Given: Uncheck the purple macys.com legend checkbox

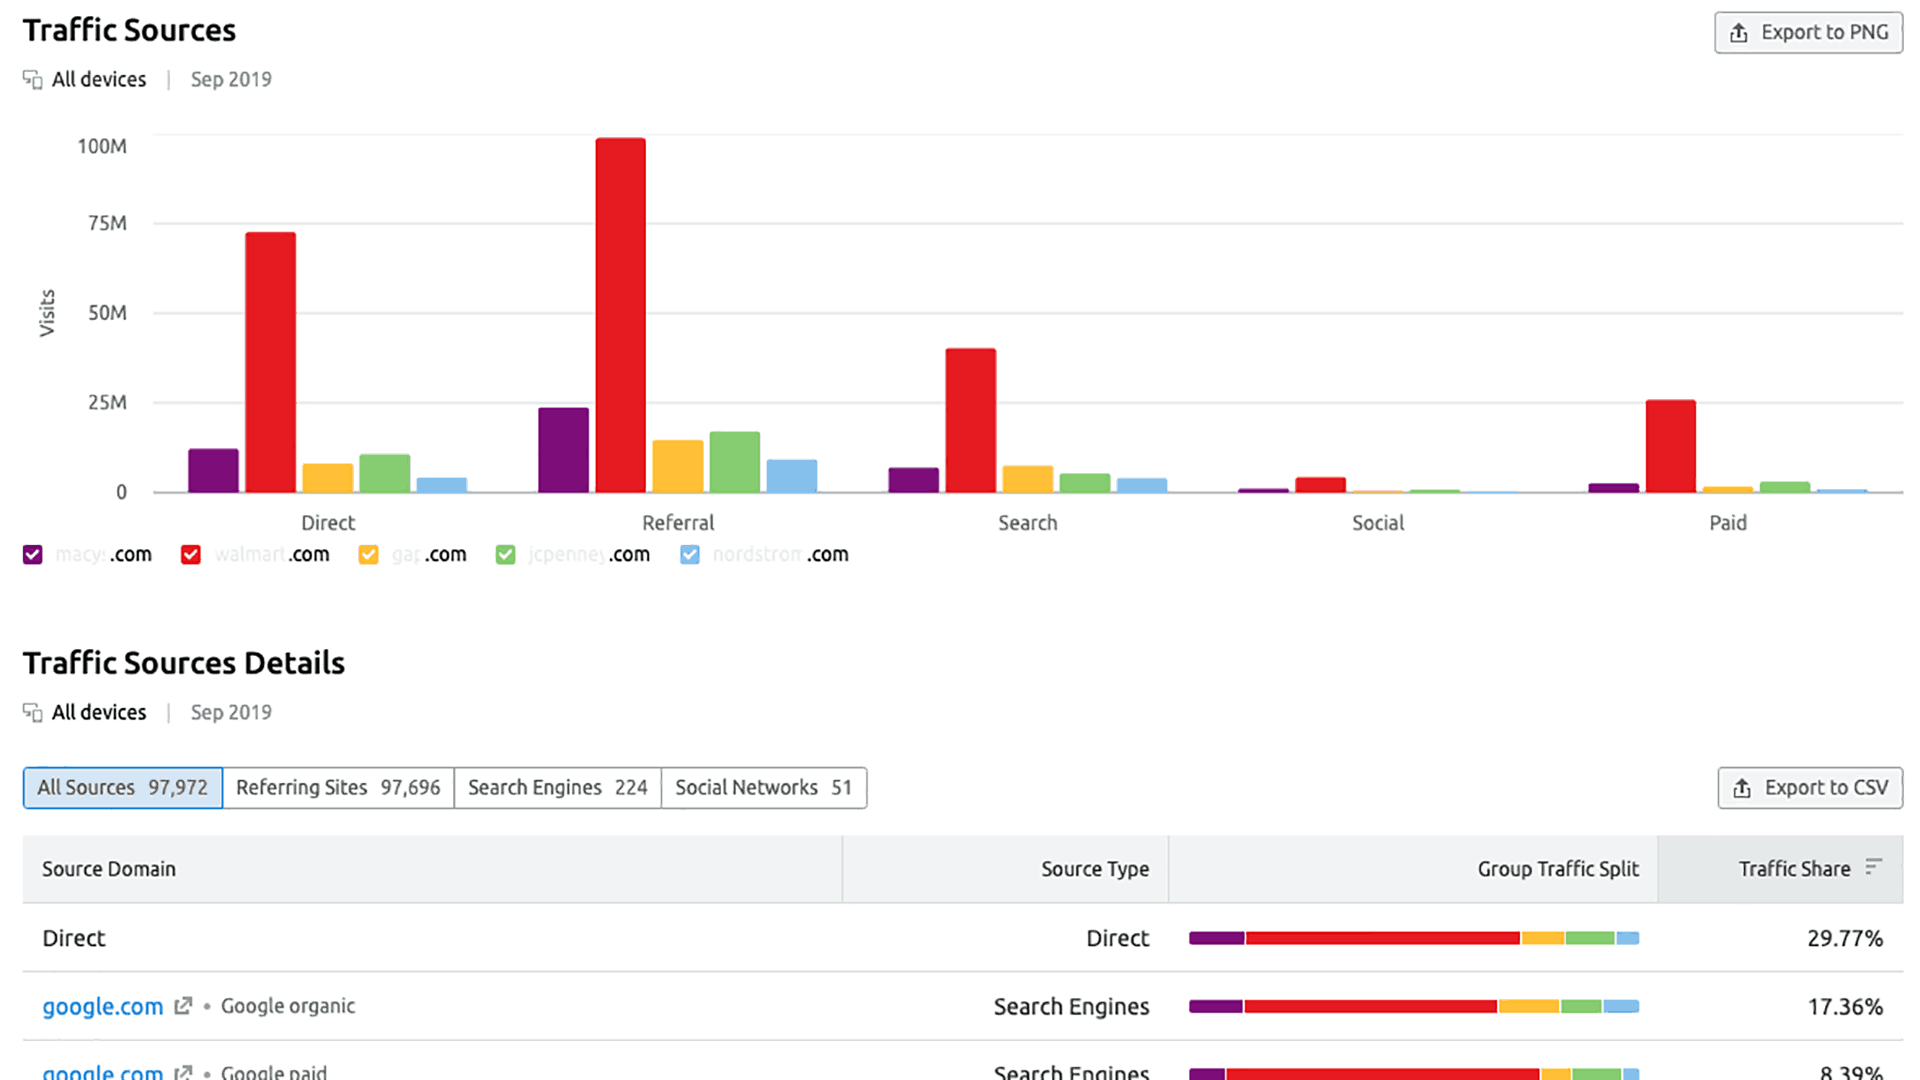Looking at the screenshot, I should click(33, 555).
